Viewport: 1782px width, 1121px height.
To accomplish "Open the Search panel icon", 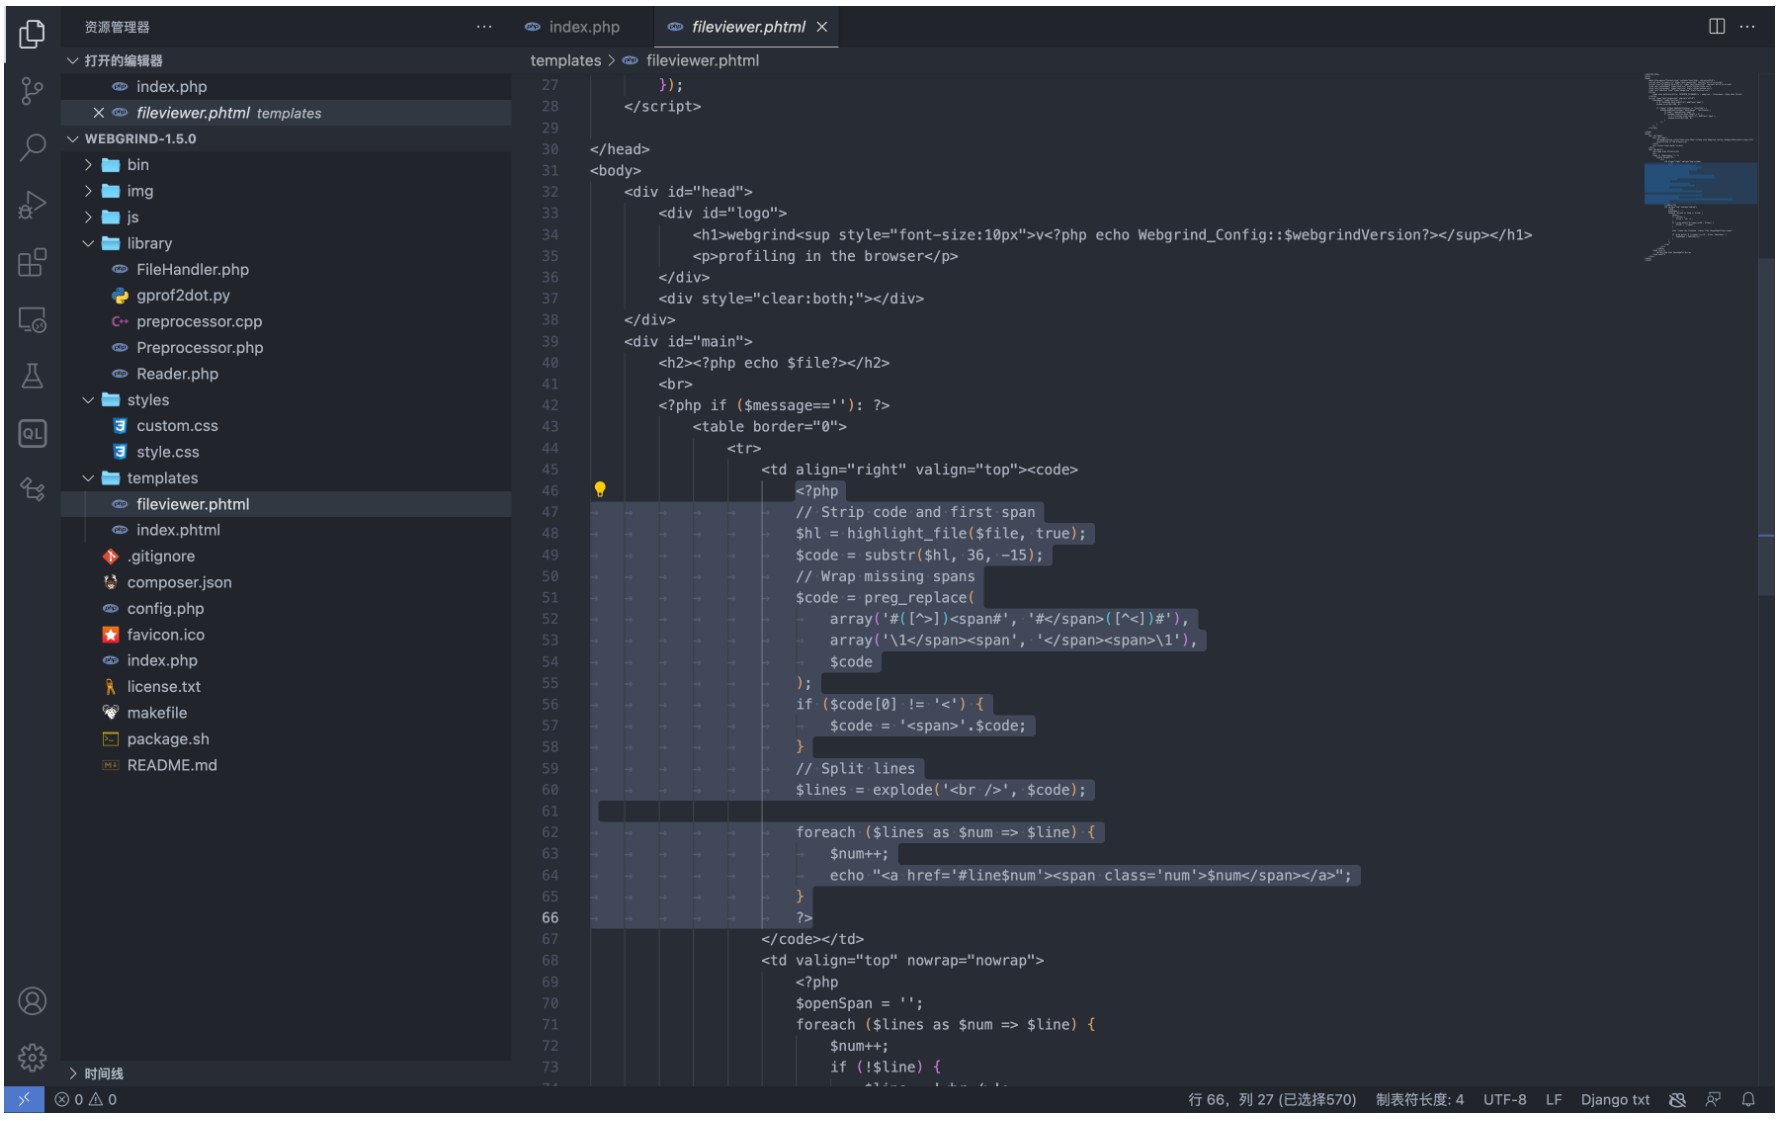I will click(x=32, y=147).
